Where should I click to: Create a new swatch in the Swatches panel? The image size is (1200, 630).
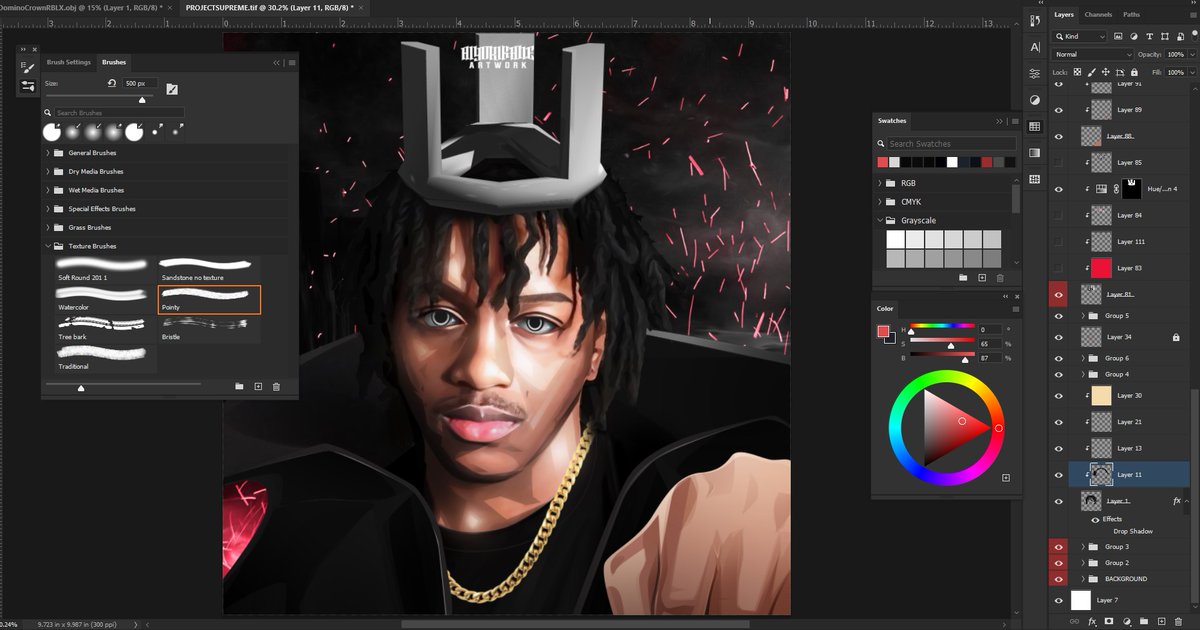pyautogui.click(x=982, y=277)
